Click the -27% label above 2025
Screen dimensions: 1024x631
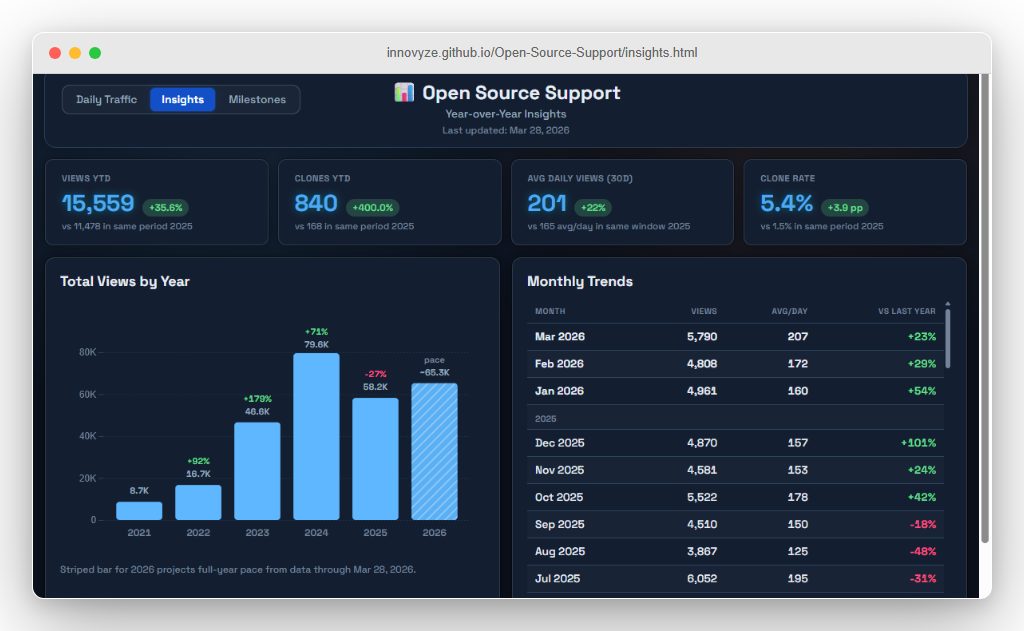pyautogui.click(x=376, y=374)
